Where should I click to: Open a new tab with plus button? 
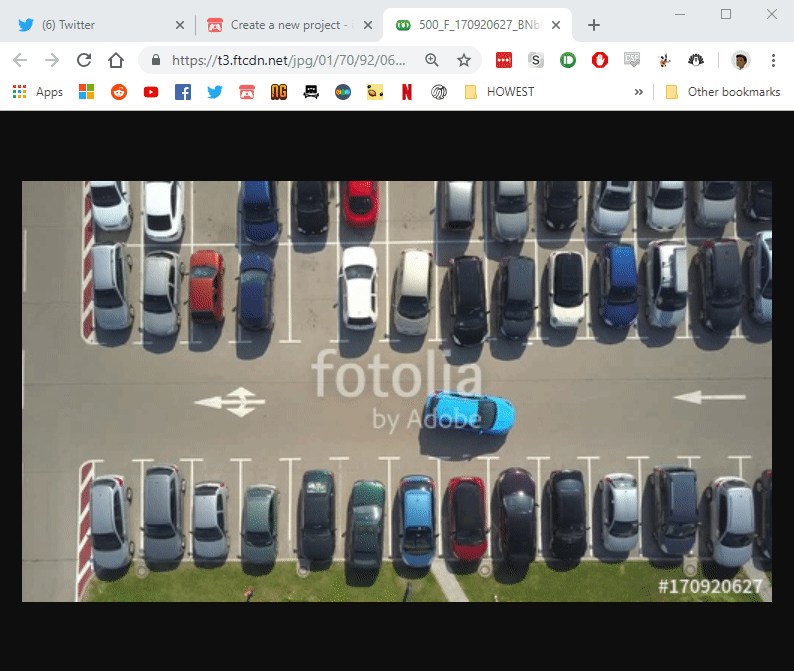click(594, 25)
